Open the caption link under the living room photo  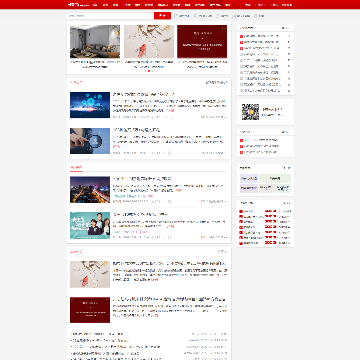pyautogui.click(x=95, y=64)
